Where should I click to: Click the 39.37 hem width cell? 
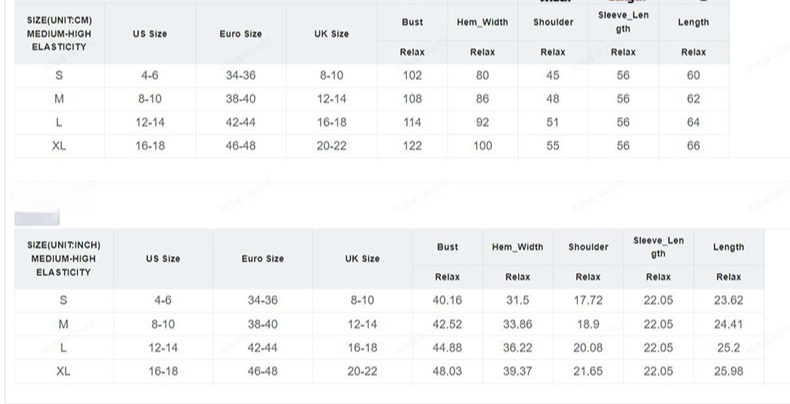[517, 370]
